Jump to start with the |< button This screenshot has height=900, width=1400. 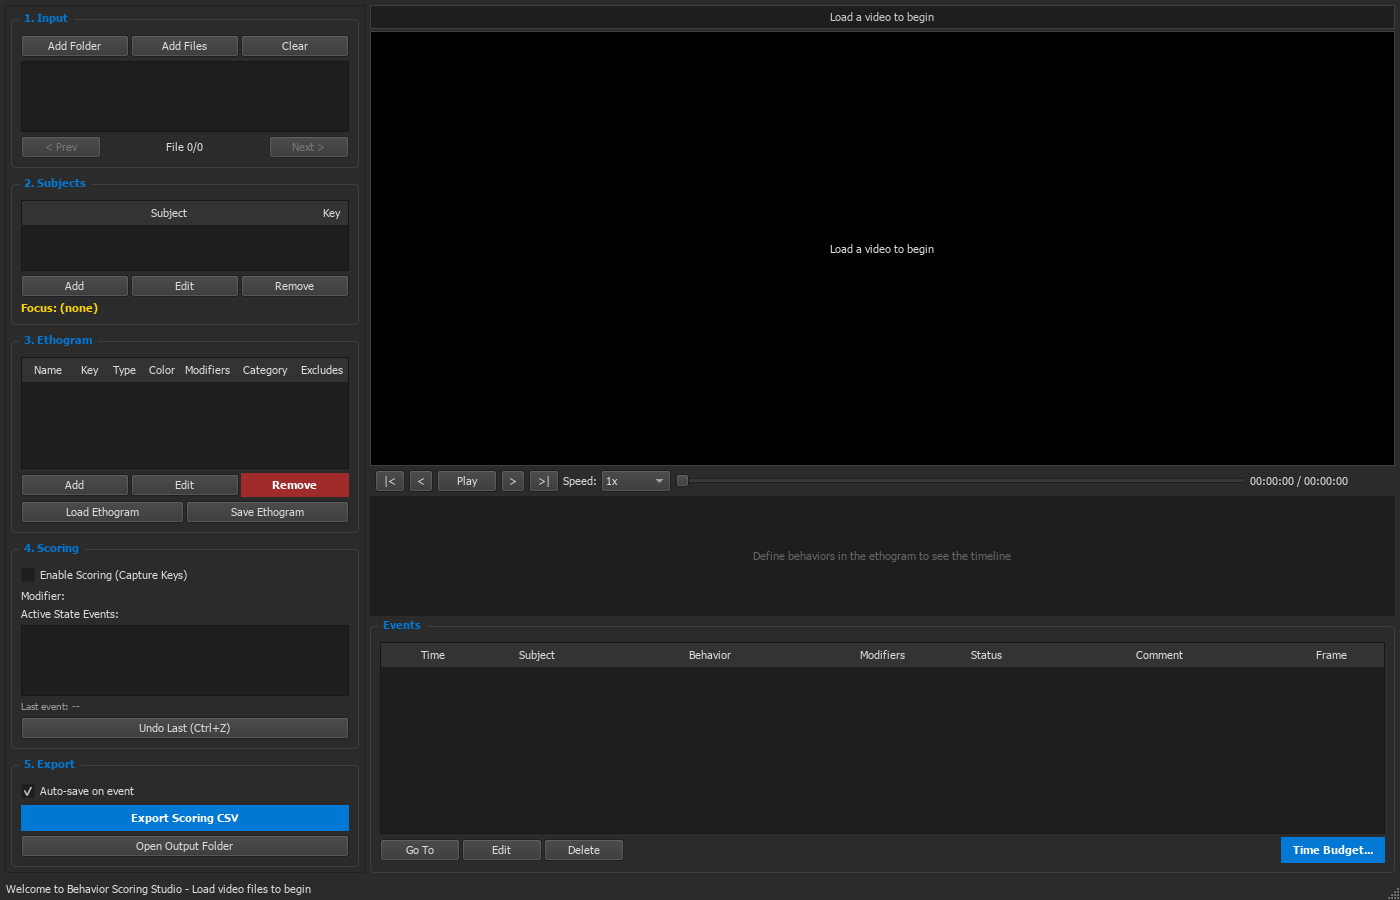390,481
